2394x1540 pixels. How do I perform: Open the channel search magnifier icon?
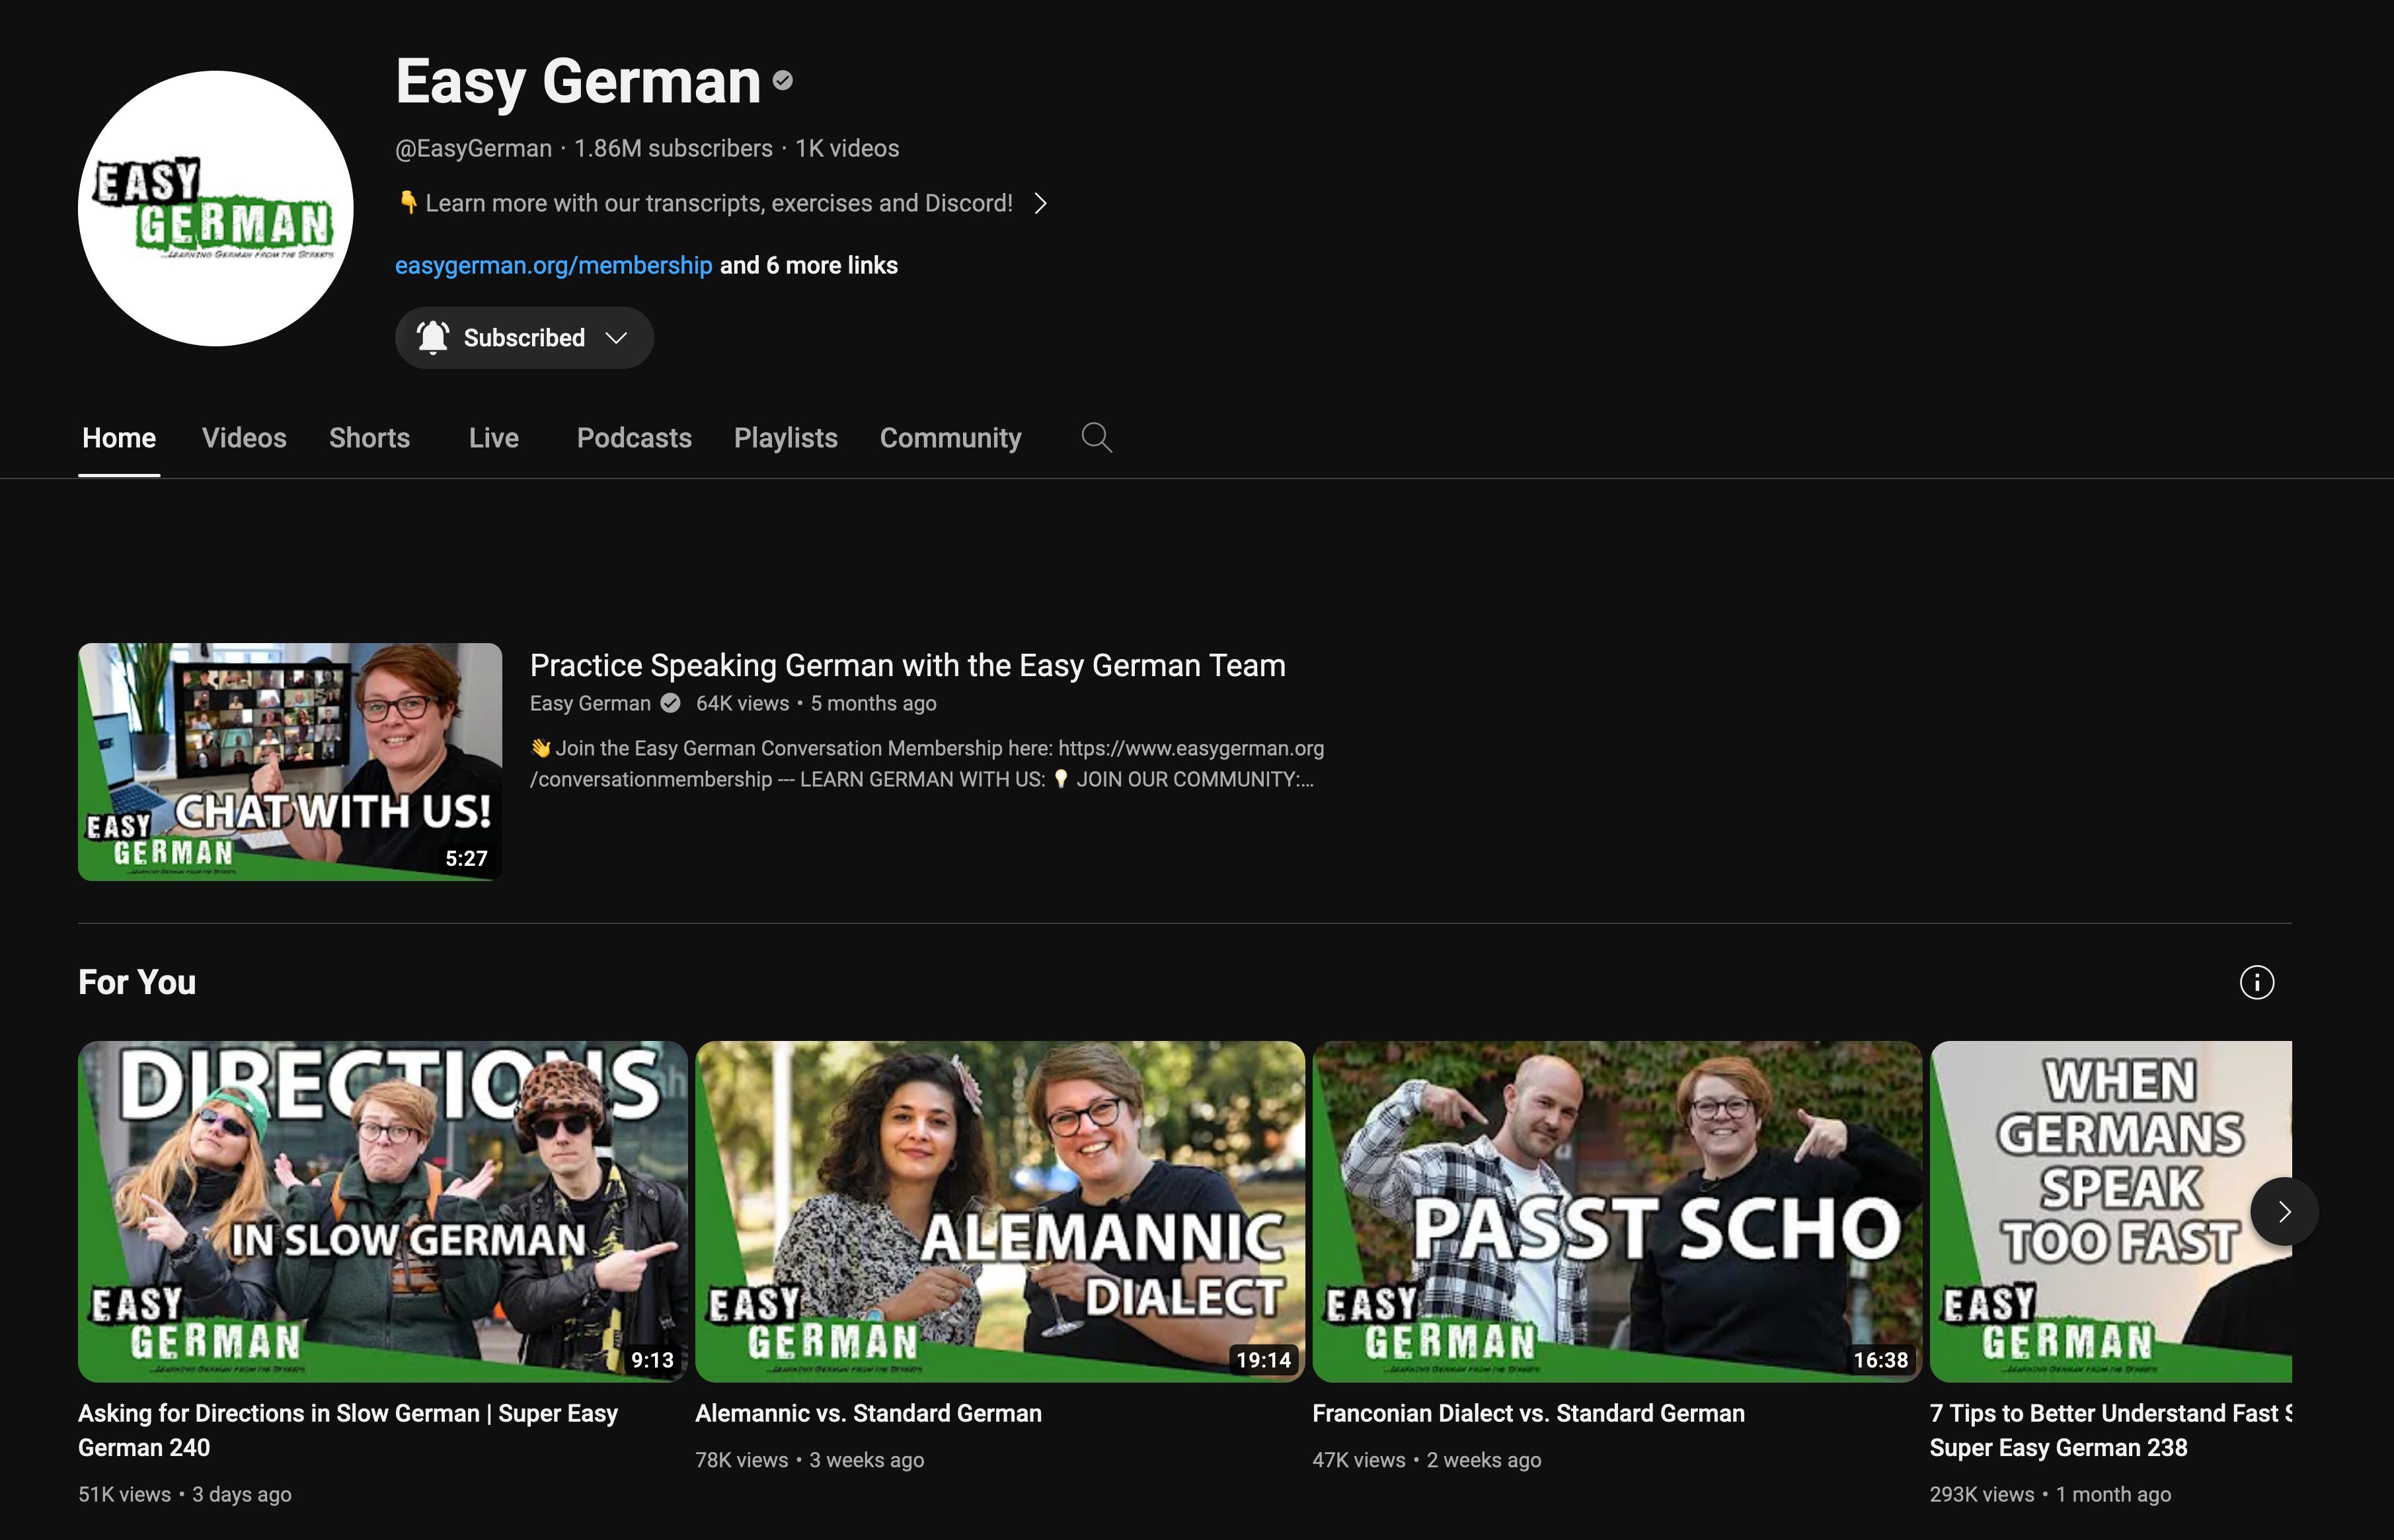coord(1096,438)
